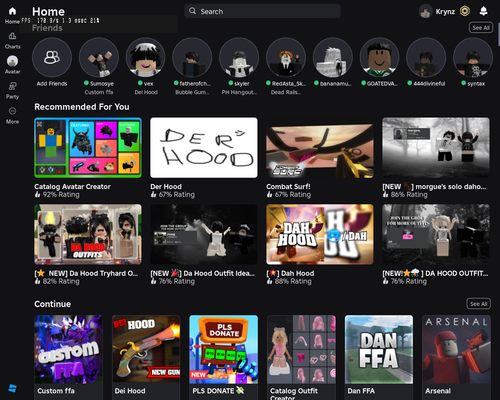500x400 pixels.
Task: Continue playing Custom ffa
Action: [x=68, y=349]
